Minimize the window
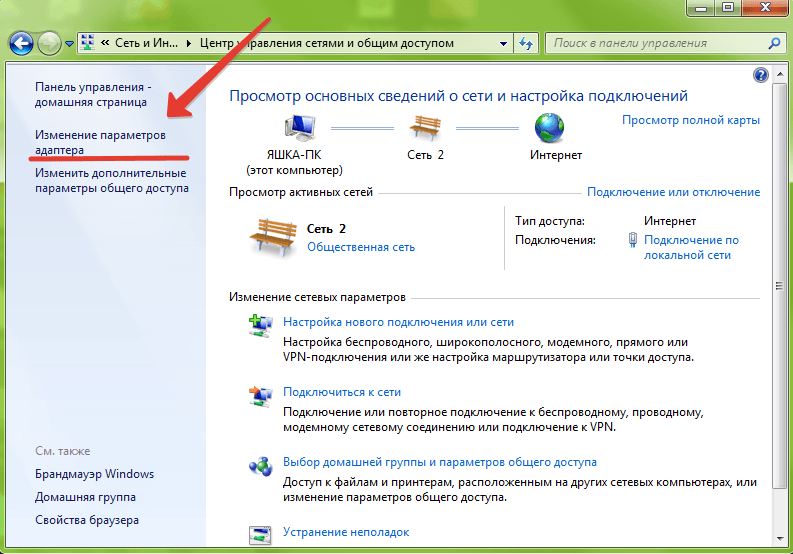Screen dimensions: 793x554 pos(701,8)
